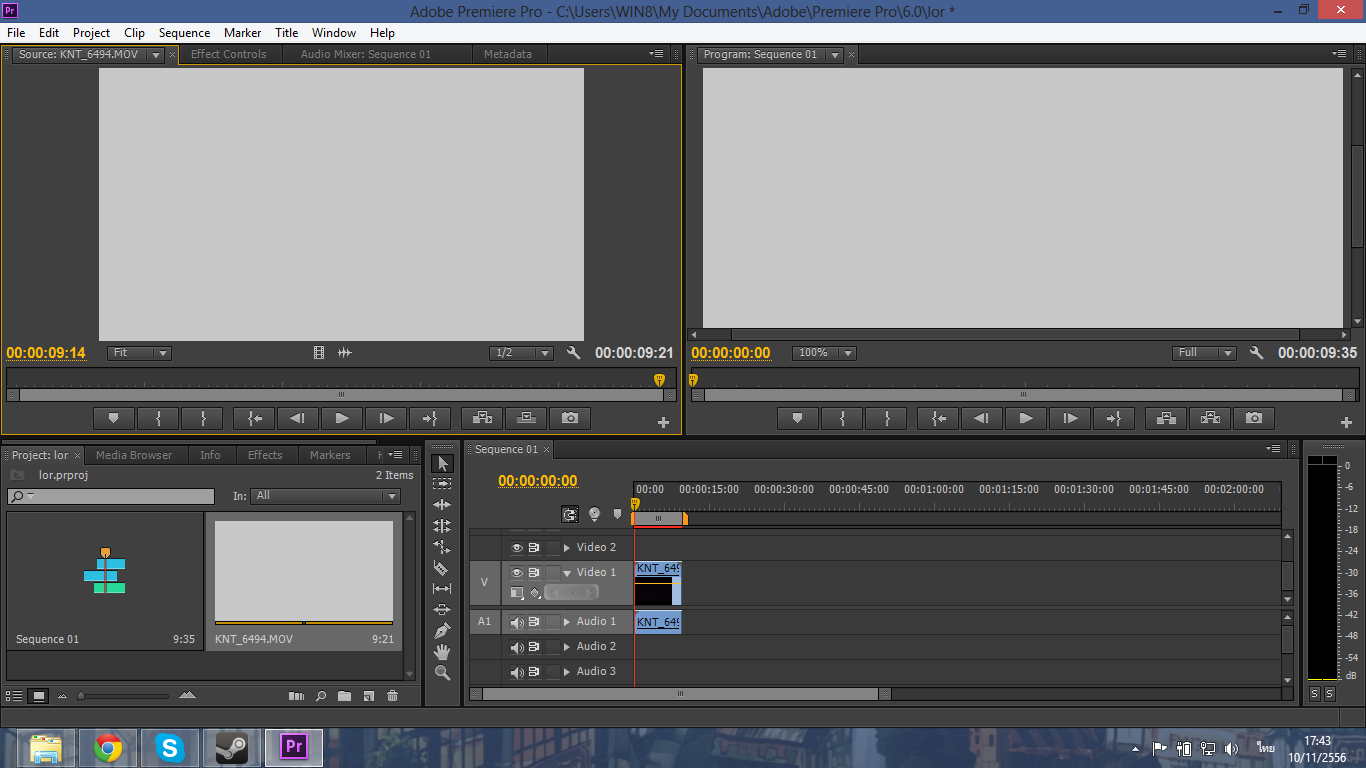Click Export Frame camera in Source monitor
Viewport: 1366px width, 768px height.
coord(569,418)
